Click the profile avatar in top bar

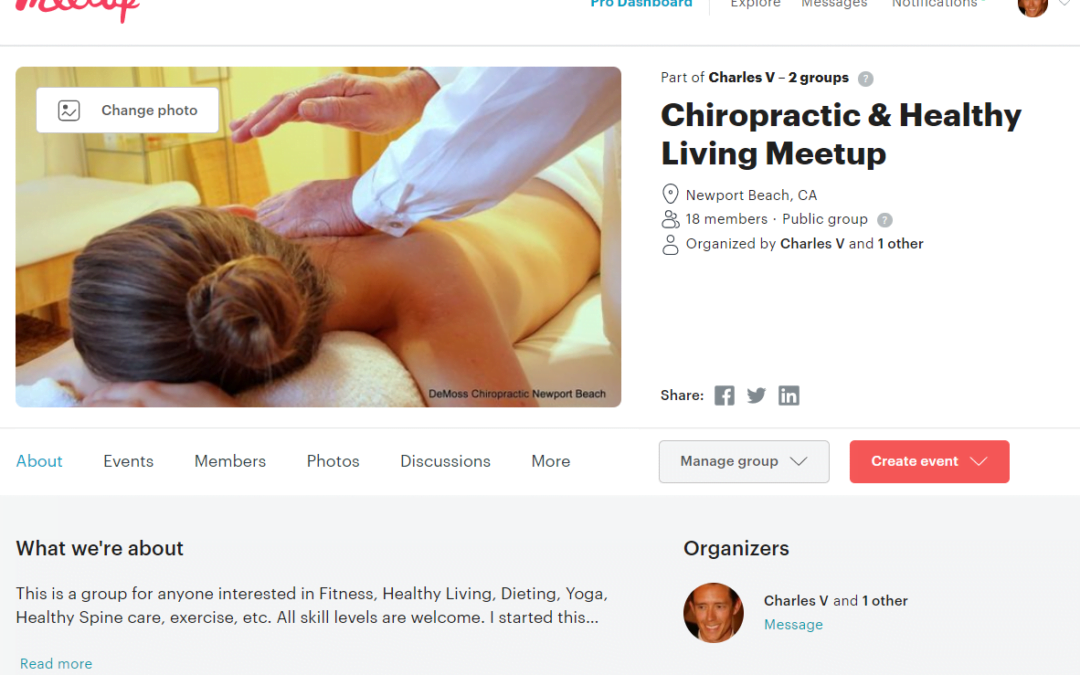tap(1032, 6)
